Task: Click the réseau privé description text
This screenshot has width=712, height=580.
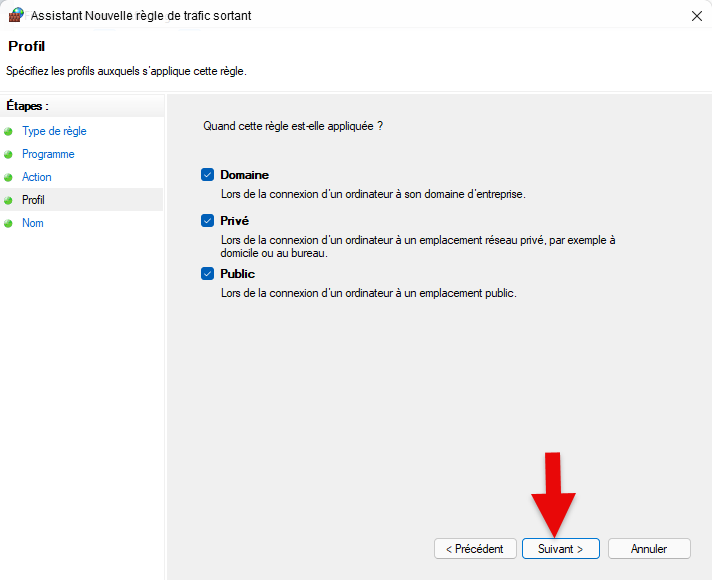Action: click(418, 247)
